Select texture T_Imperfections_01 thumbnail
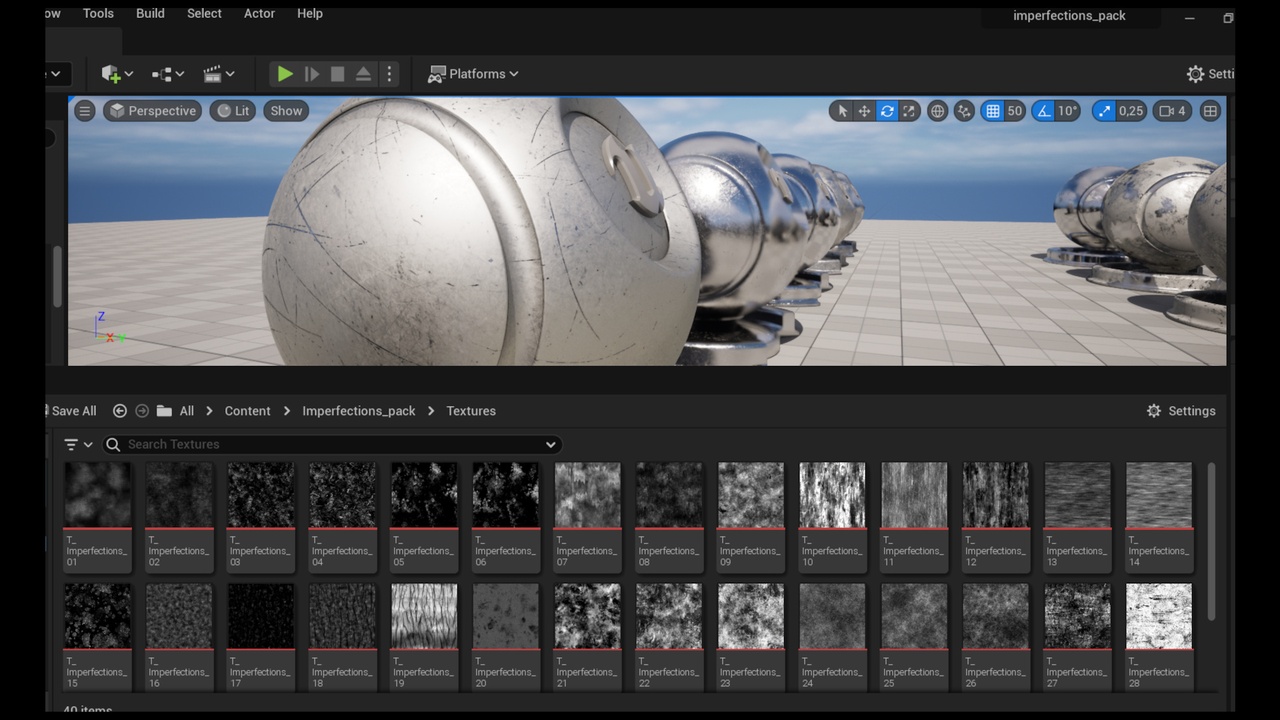1280x720 pixels. coord(97,494)
